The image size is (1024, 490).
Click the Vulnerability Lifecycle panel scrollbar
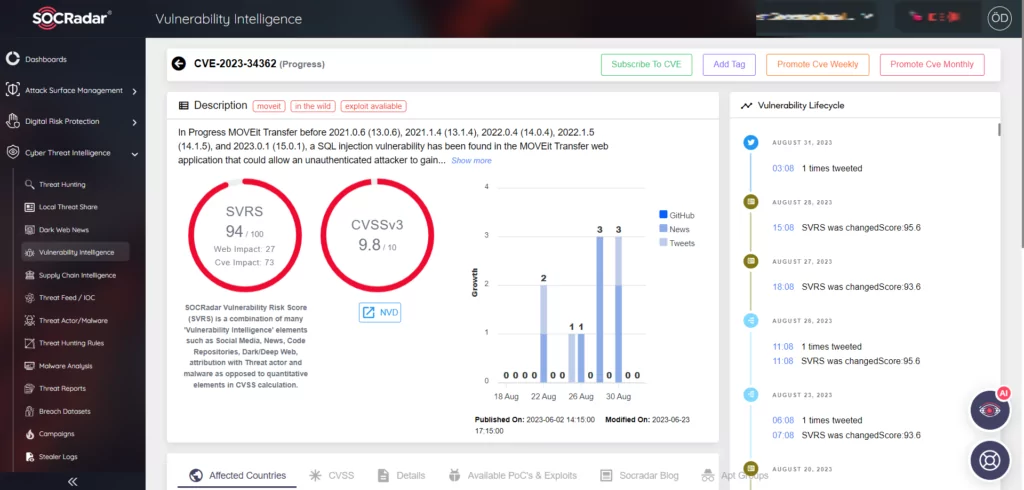[x=999, y=129]
